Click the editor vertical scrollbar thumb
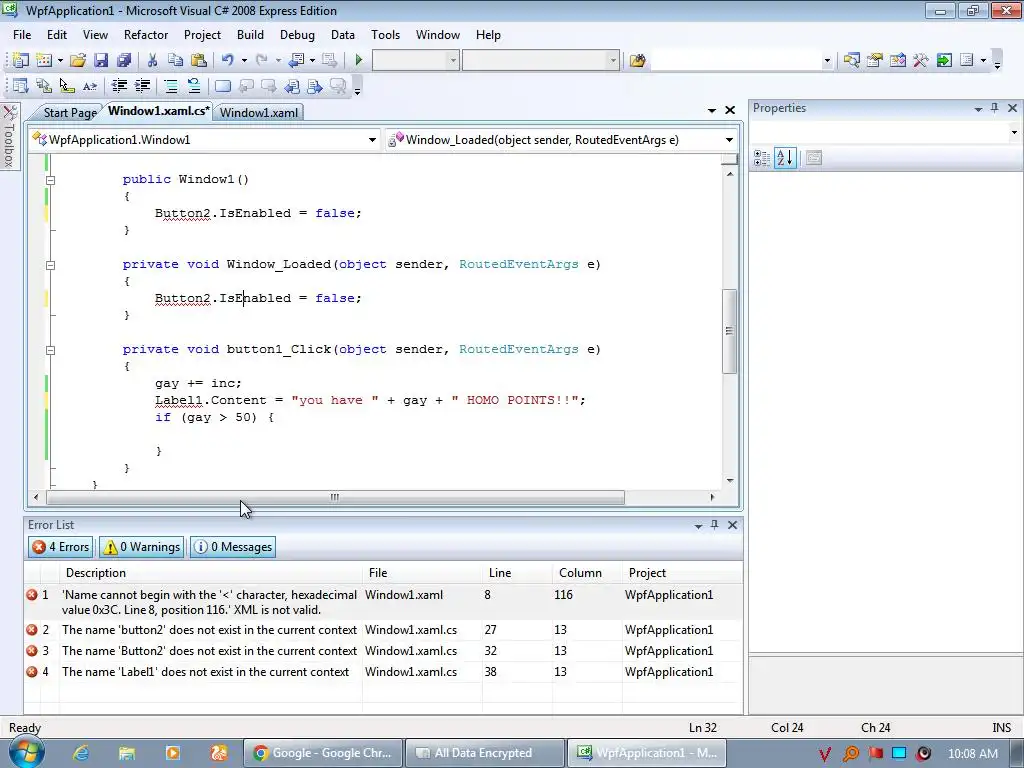This screenshot has width=1024, height=768. pyautogui.click(x=729, y=331)
